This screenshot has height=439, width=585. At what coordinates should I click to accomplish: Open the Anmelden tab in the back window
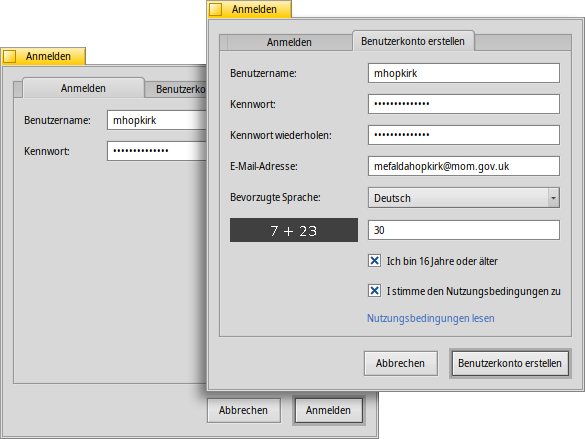coord(83,88)
